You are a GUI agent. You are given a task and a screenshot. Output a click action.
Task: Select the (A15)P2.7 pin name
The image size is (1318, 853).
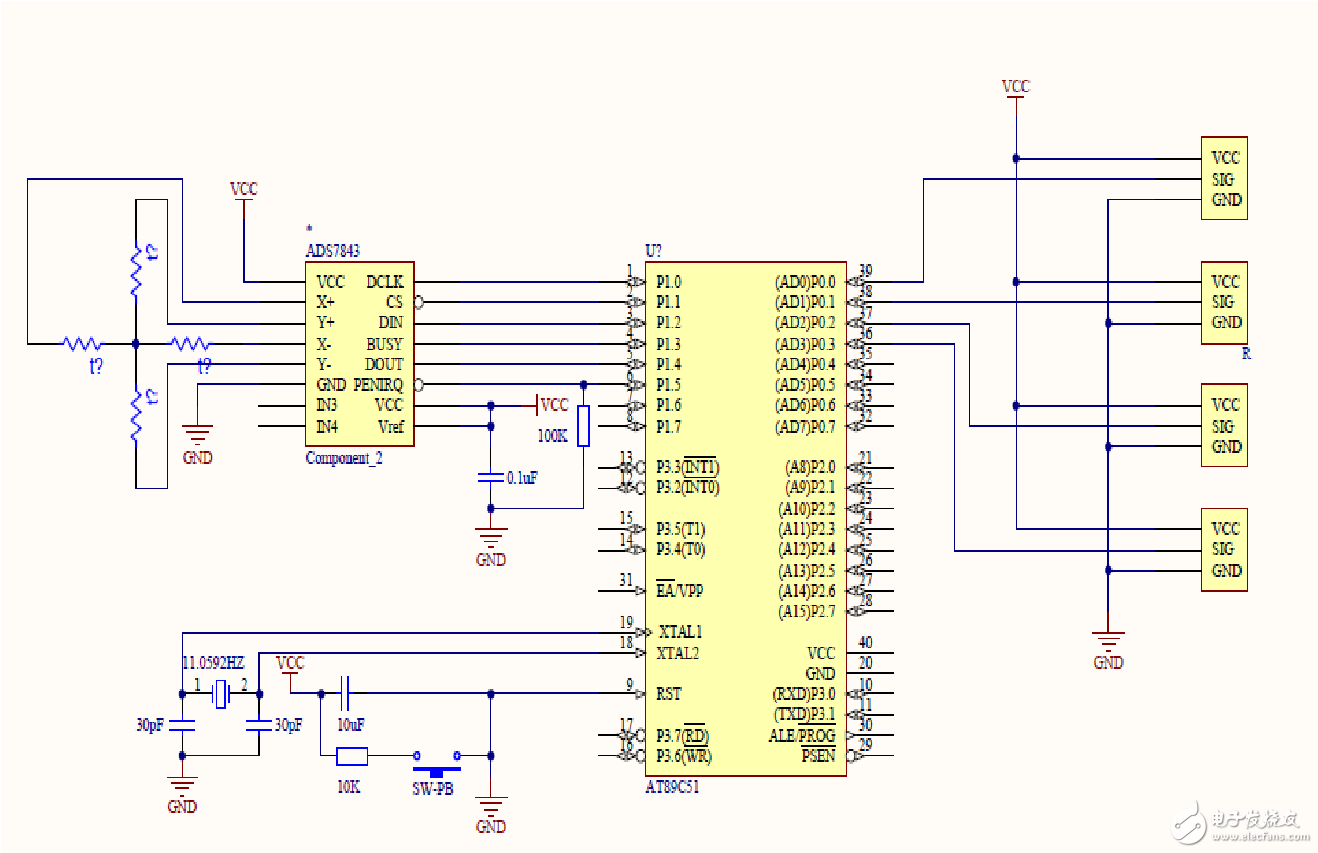[807, 611]
